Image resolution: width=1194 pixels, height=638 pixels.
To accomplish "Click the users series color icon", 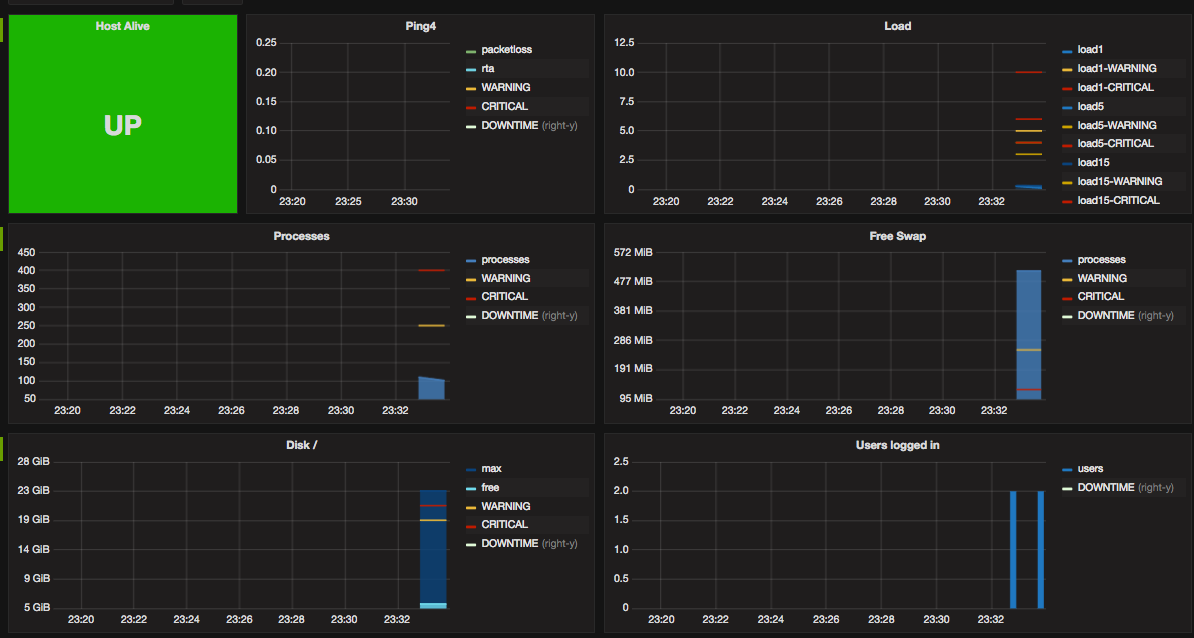I will tap(1067, 469).
